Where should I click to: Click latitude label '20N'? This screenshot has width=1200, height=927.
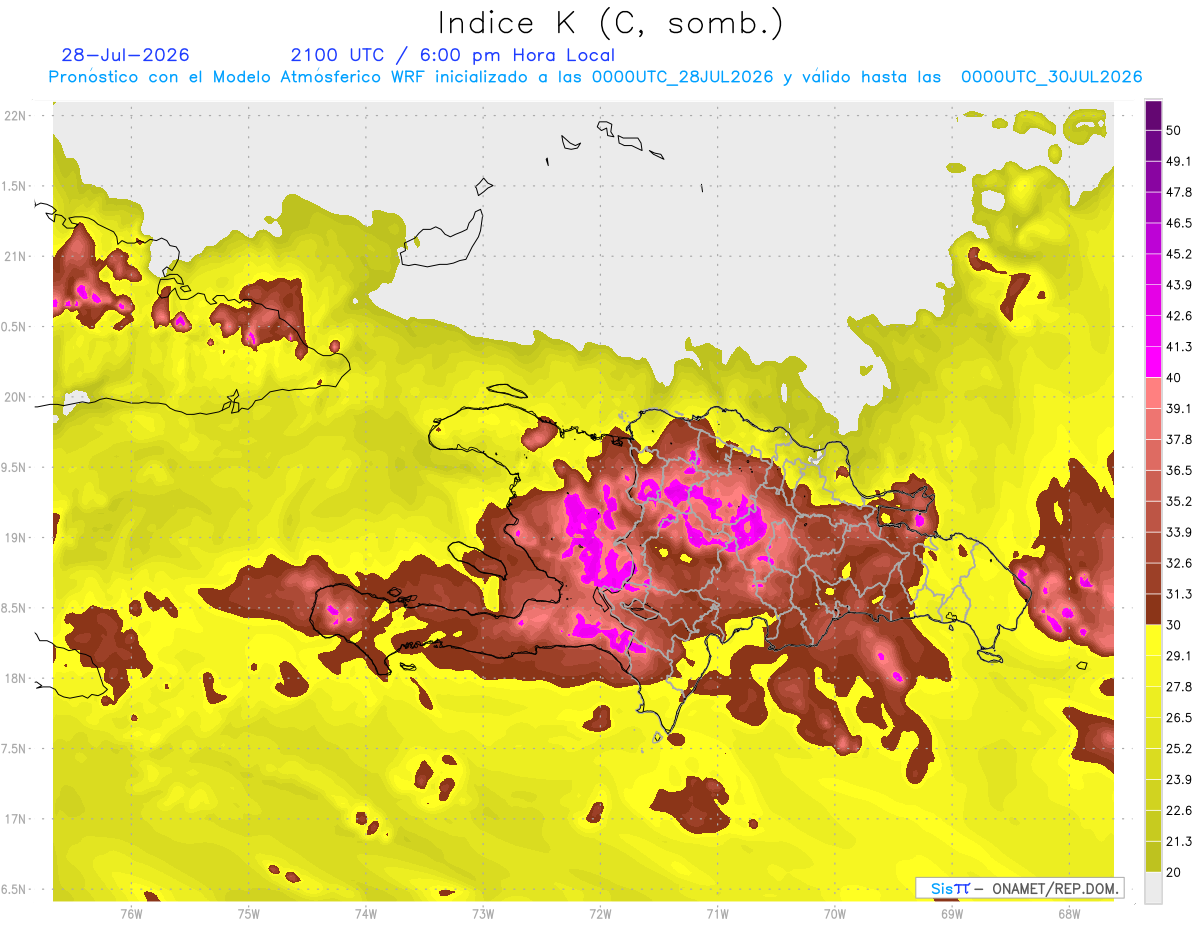click(17, 397)
